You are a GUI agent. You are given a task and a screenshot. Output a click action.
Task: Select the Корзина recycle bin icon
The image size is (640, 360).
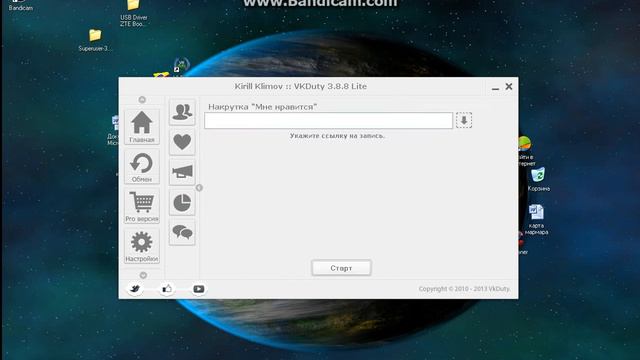(x=538, y=179)
